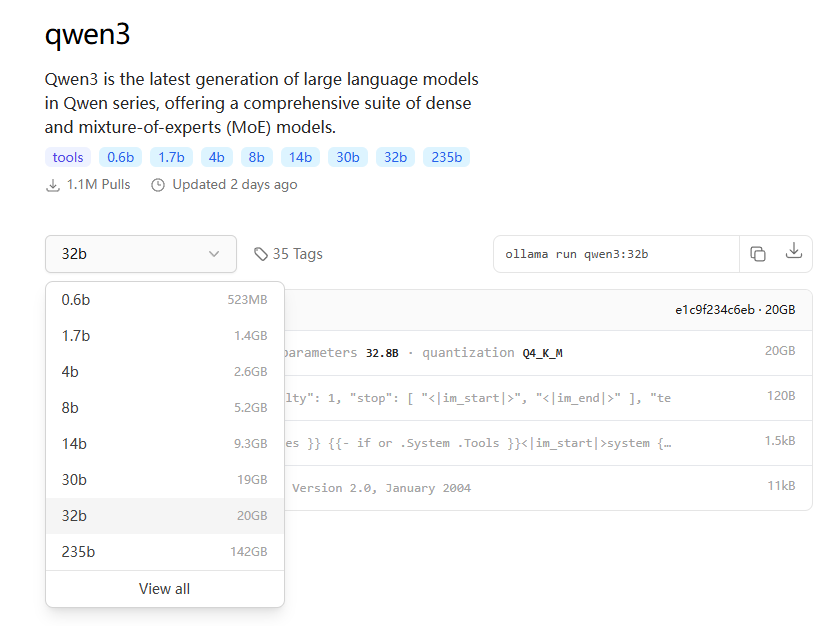Click the 235b tag badge

pos(446,158)
